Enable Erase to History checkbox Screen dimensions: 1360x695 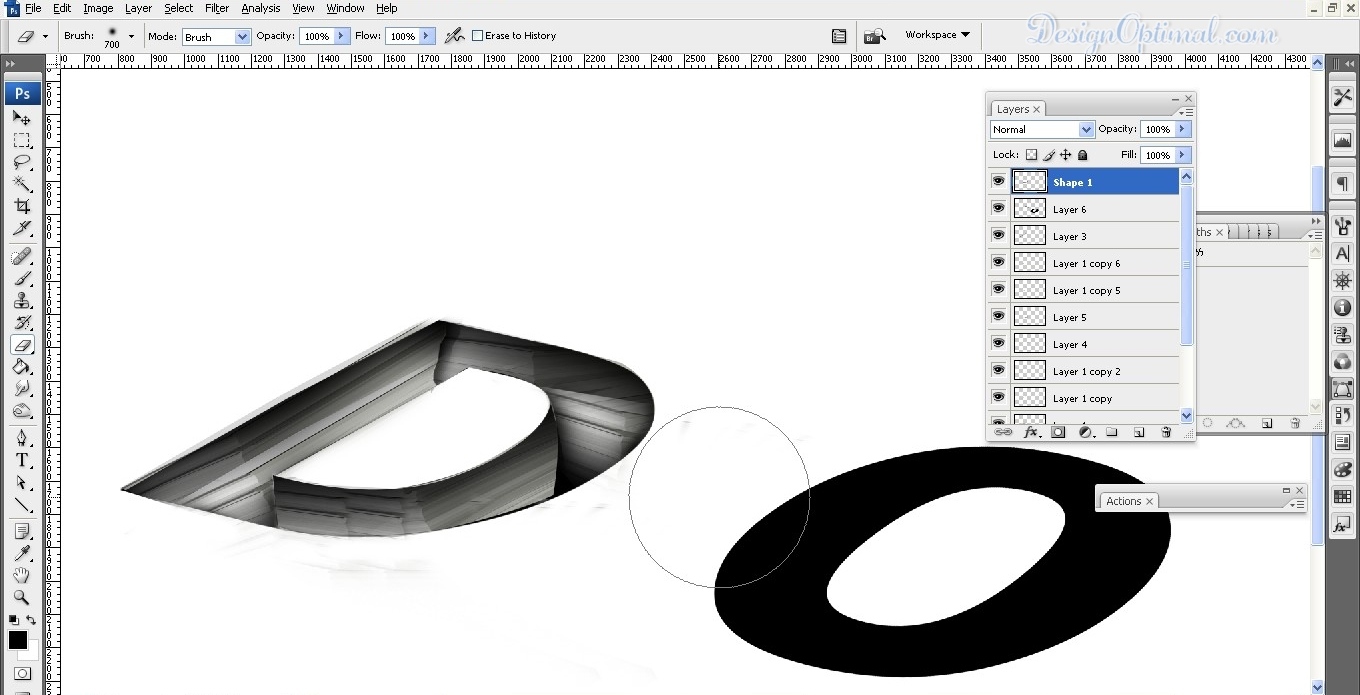pyautogui.click(x=478, y=35)
